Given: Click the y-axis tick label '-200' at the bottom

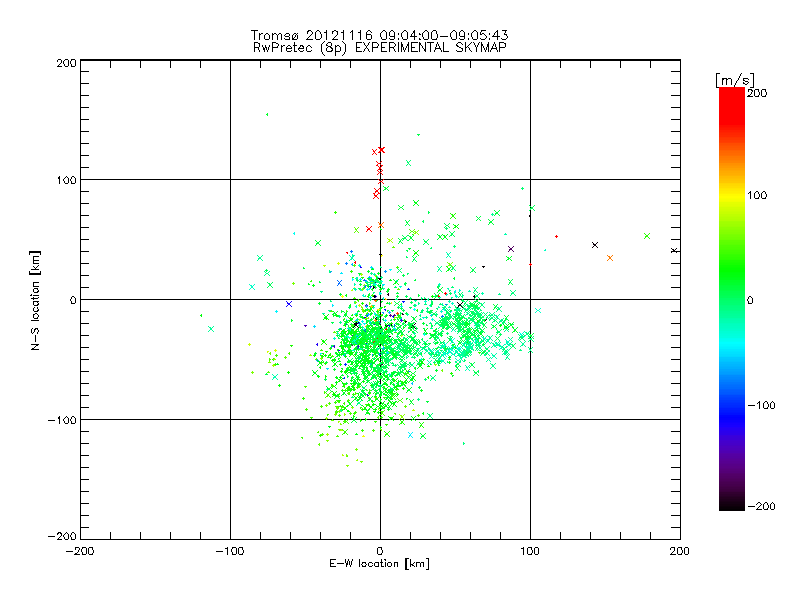Looking at the screenshot, I should (x=62, y=536).
